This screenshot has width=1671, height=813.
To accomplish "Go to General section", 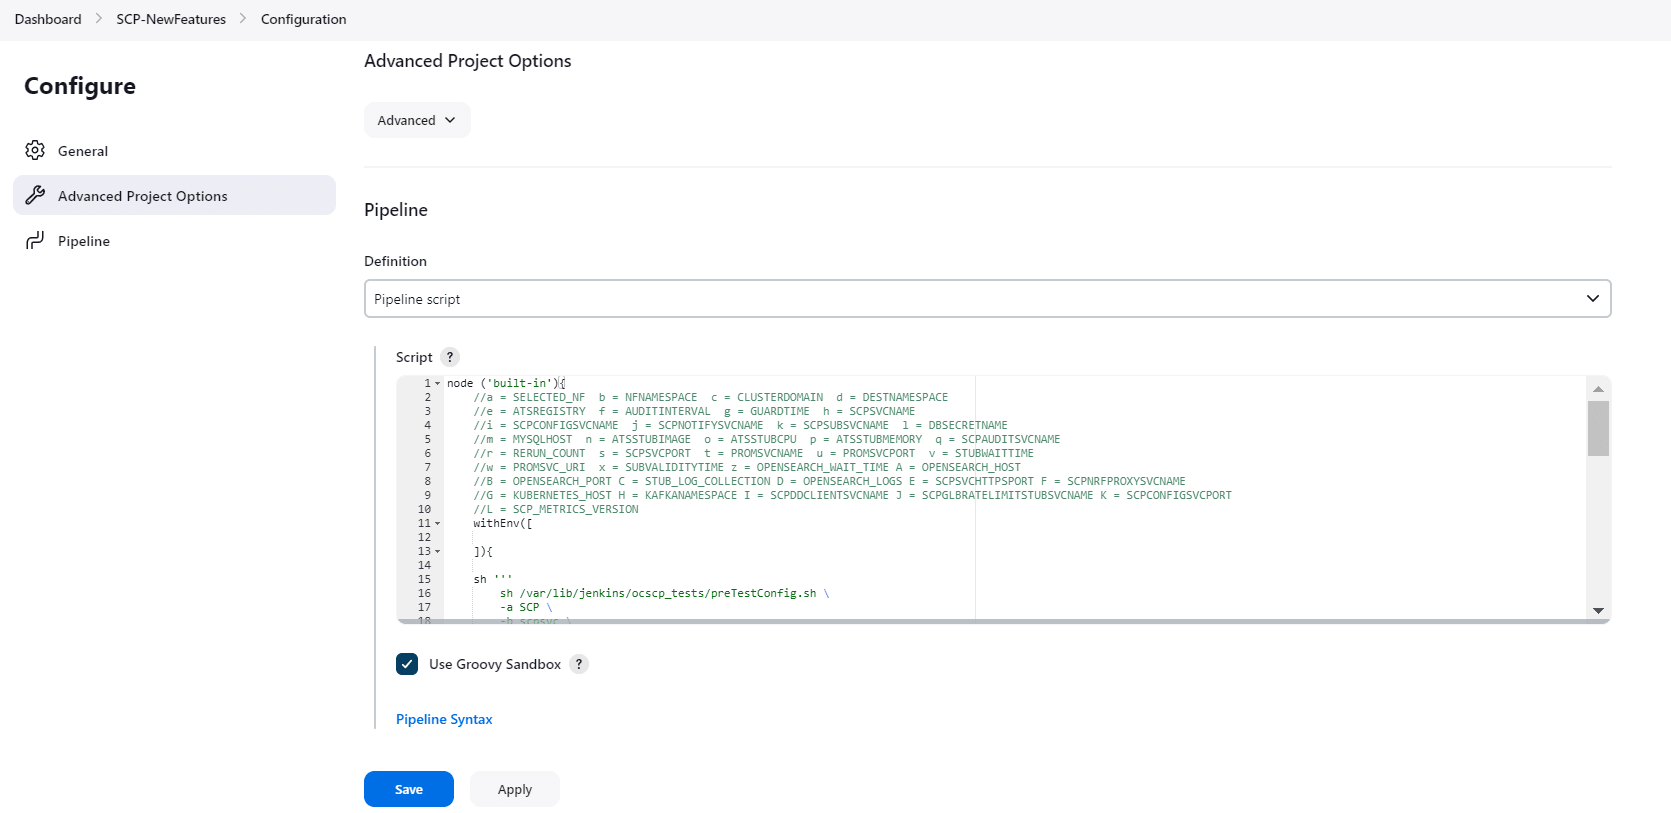I will click(x=174, y=150).
